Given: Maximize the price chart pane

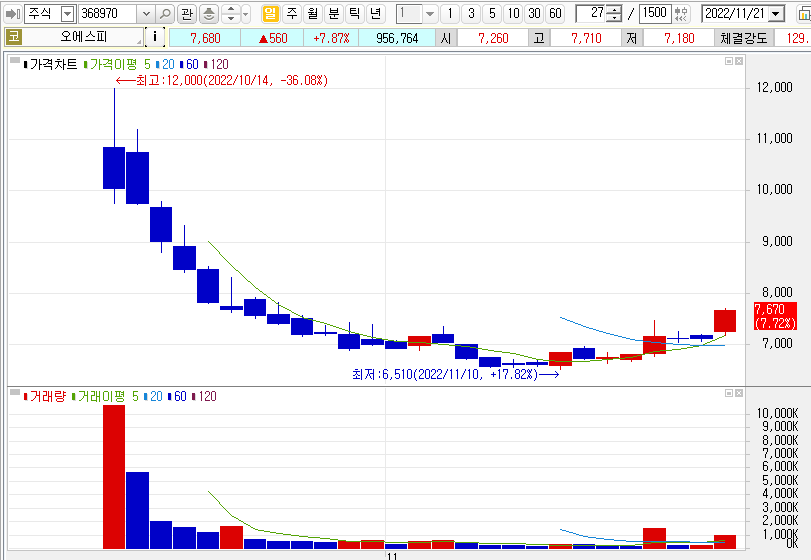Looking at the screenshot, I should pos(729,61).
